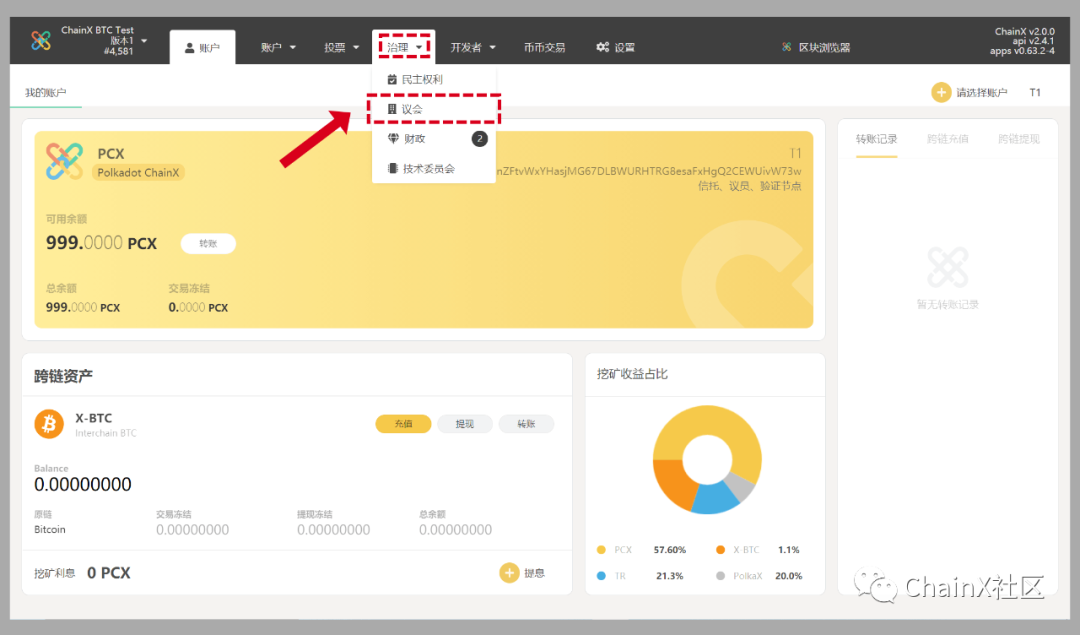This screenshot has height=635, width=1080.
Task: Click the 交易冻结 0.0000 PCX value on PCX card
Action: (198, 307)
